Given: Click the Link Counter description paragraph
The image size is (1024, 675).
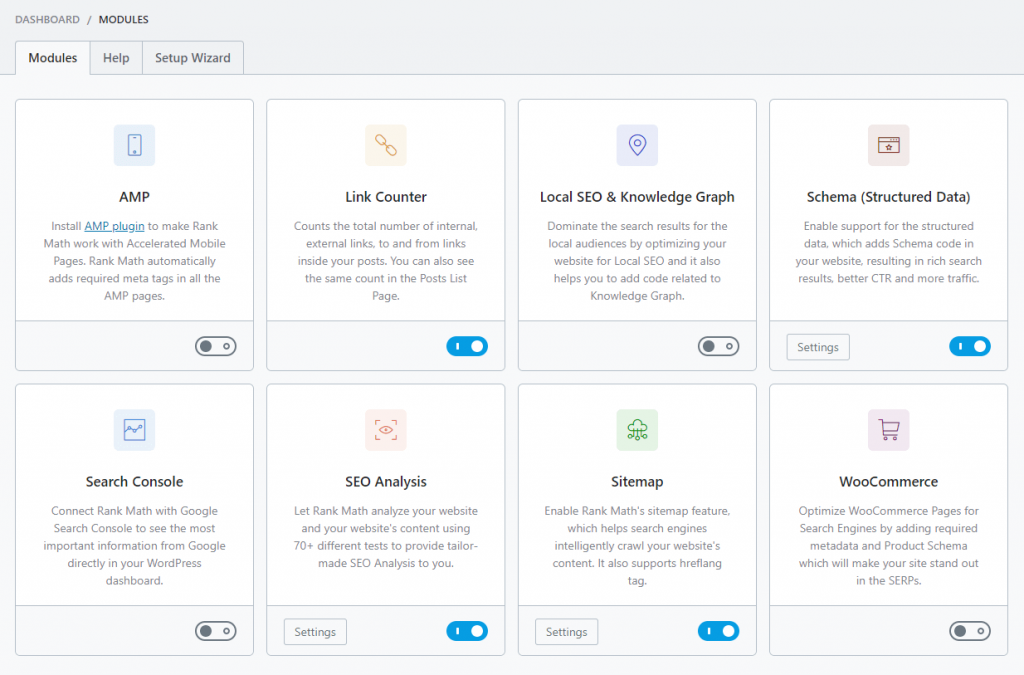Looking at the screenshot, I should click(386, 260).
